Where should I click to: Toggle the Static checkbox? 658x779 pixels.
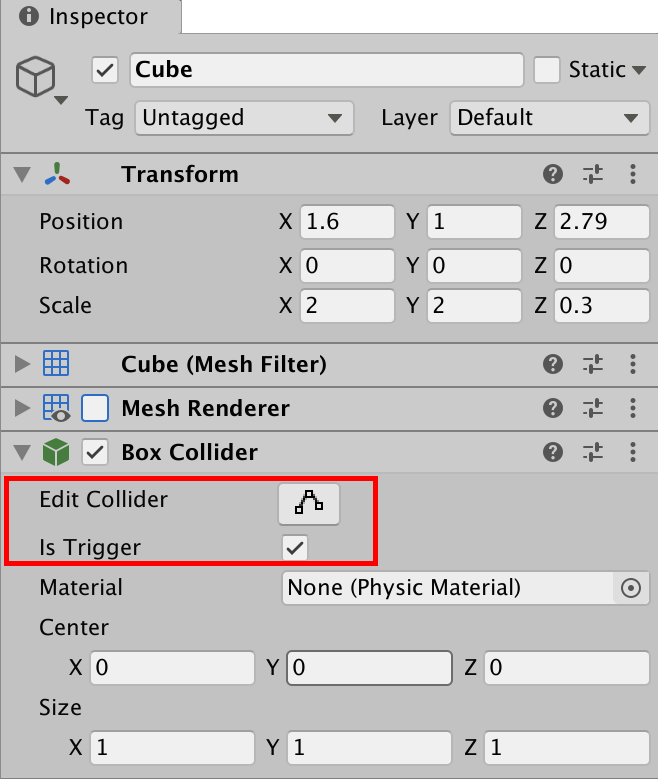click(546, 70)
